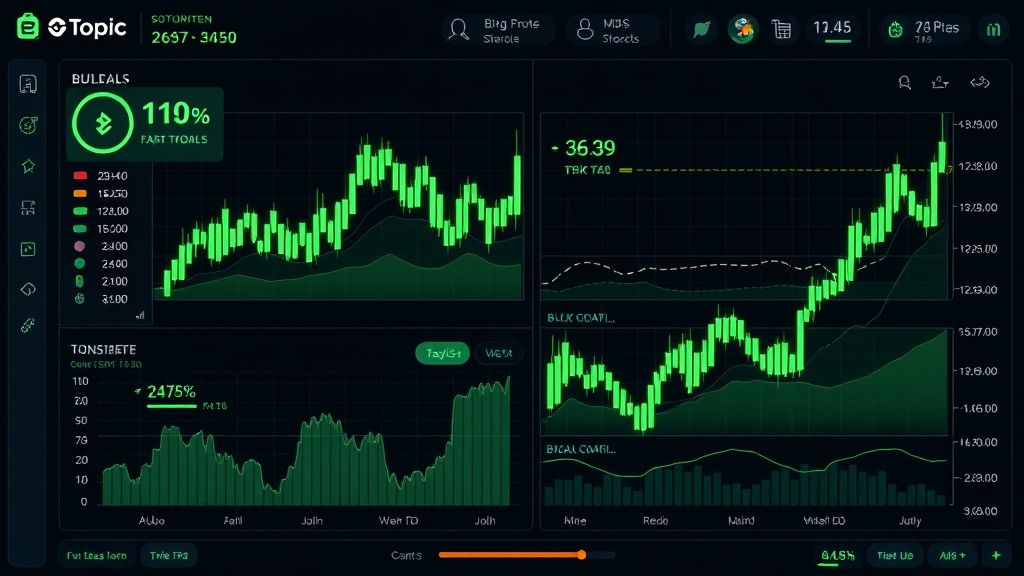This screenshot has width=1024, height=576.
Task: Open the AIß + bottom button
Action: 952,556
